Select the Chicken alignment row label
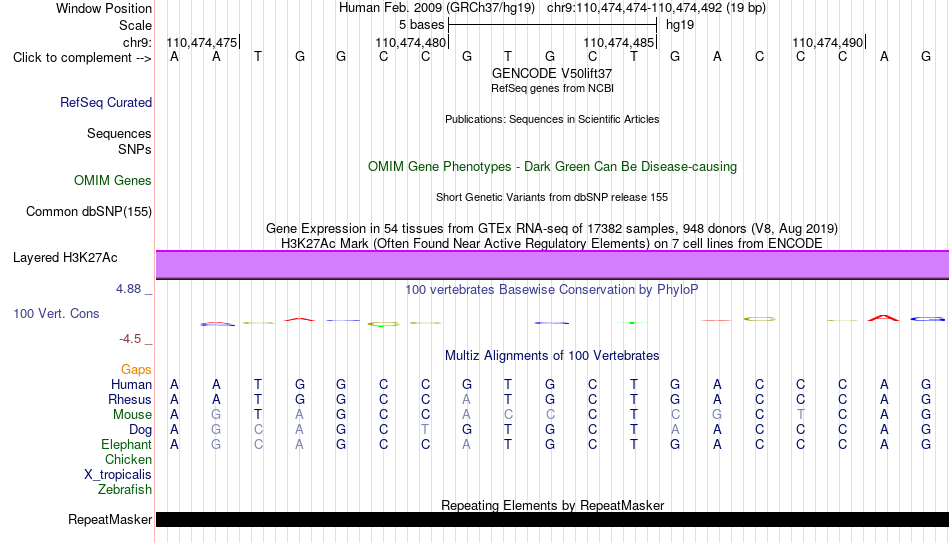The height and width of the screenshot is (543, 950). (x=128, y=460)
